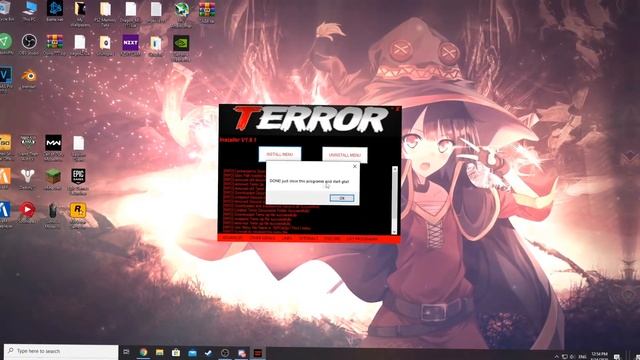Expand the system tray hidden icons chevron

point(556,357)
